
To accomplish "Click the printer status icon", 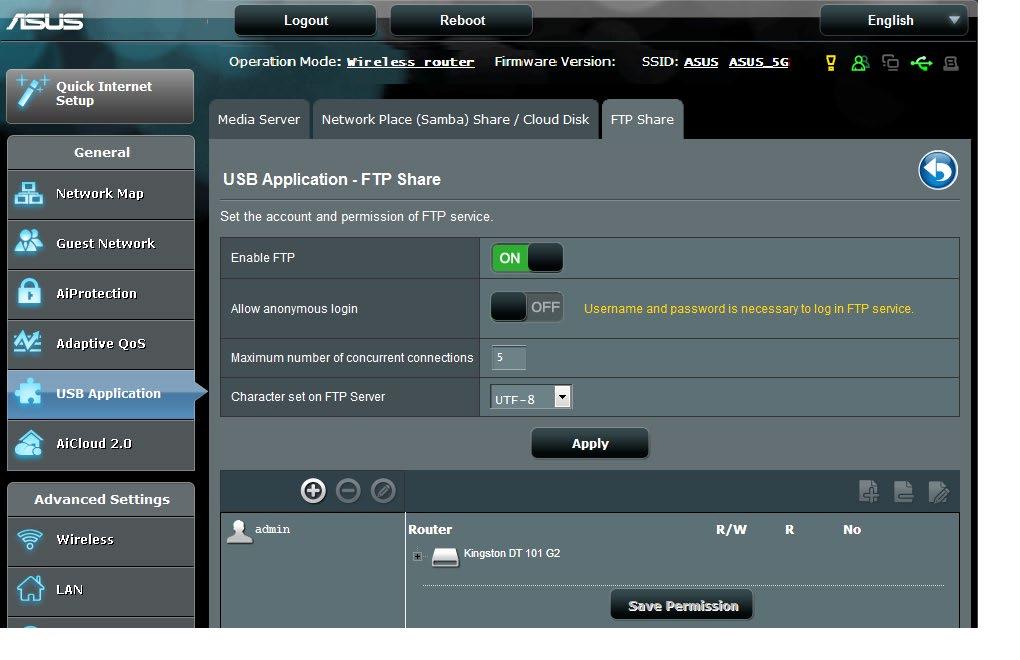I will 950,63.
